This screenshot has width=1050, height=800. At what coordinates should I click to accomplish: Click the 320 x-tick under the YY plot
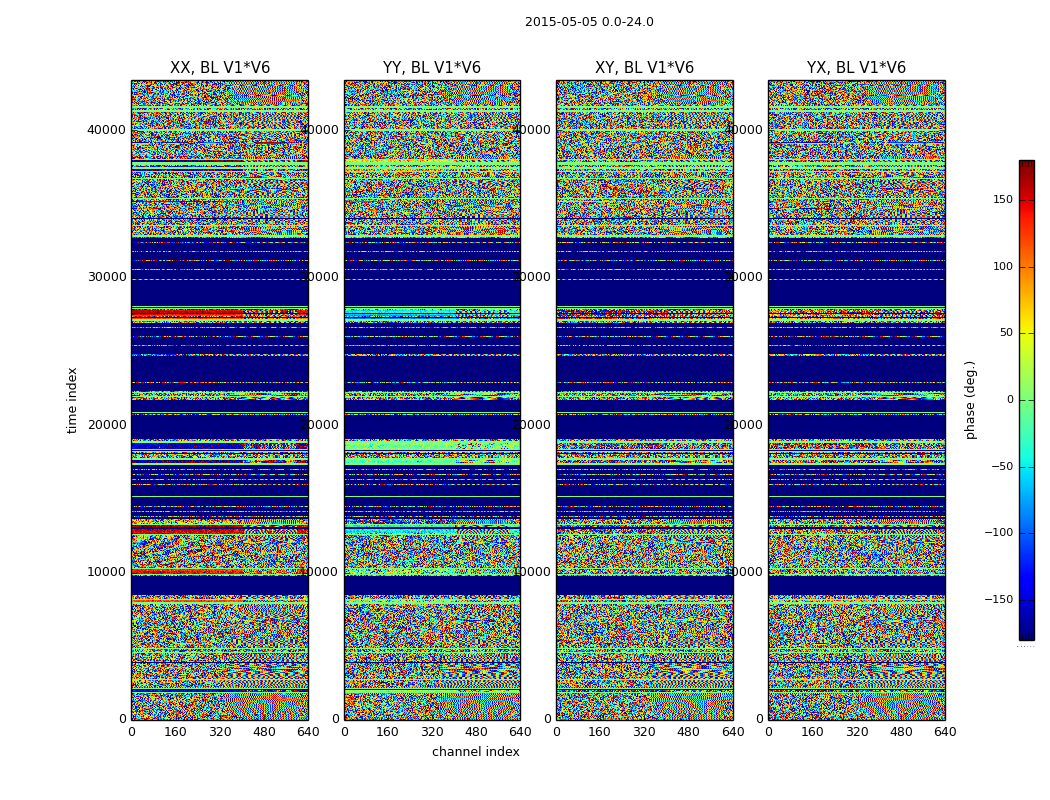tap(432, 732)
